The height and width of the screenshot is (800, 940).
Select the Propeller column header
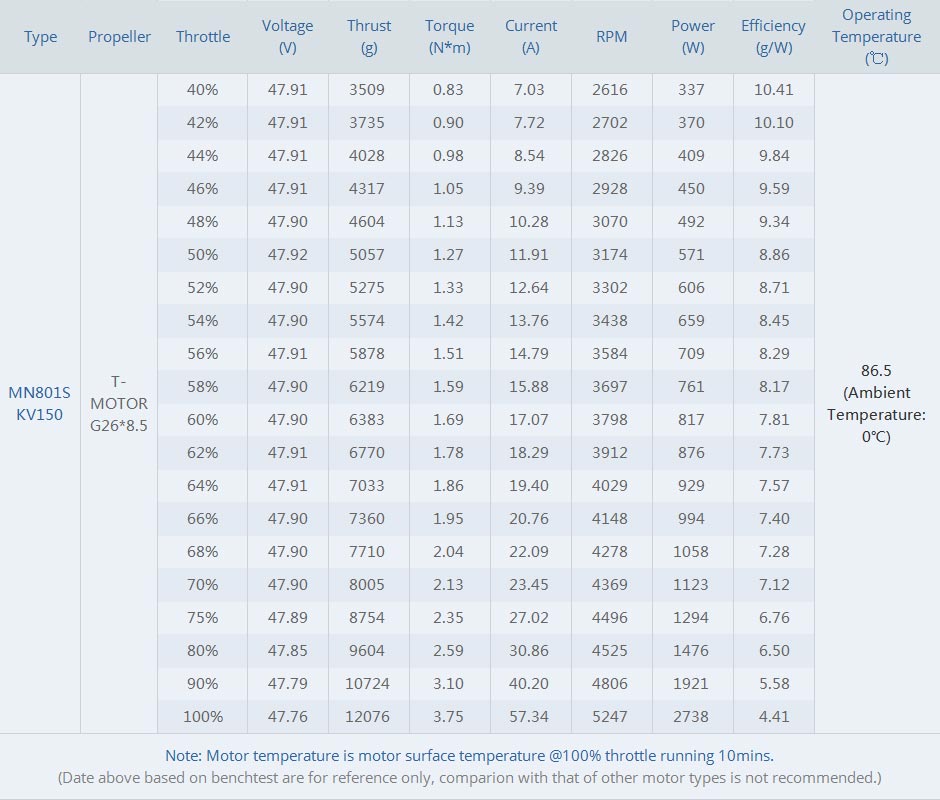(119, 37)
